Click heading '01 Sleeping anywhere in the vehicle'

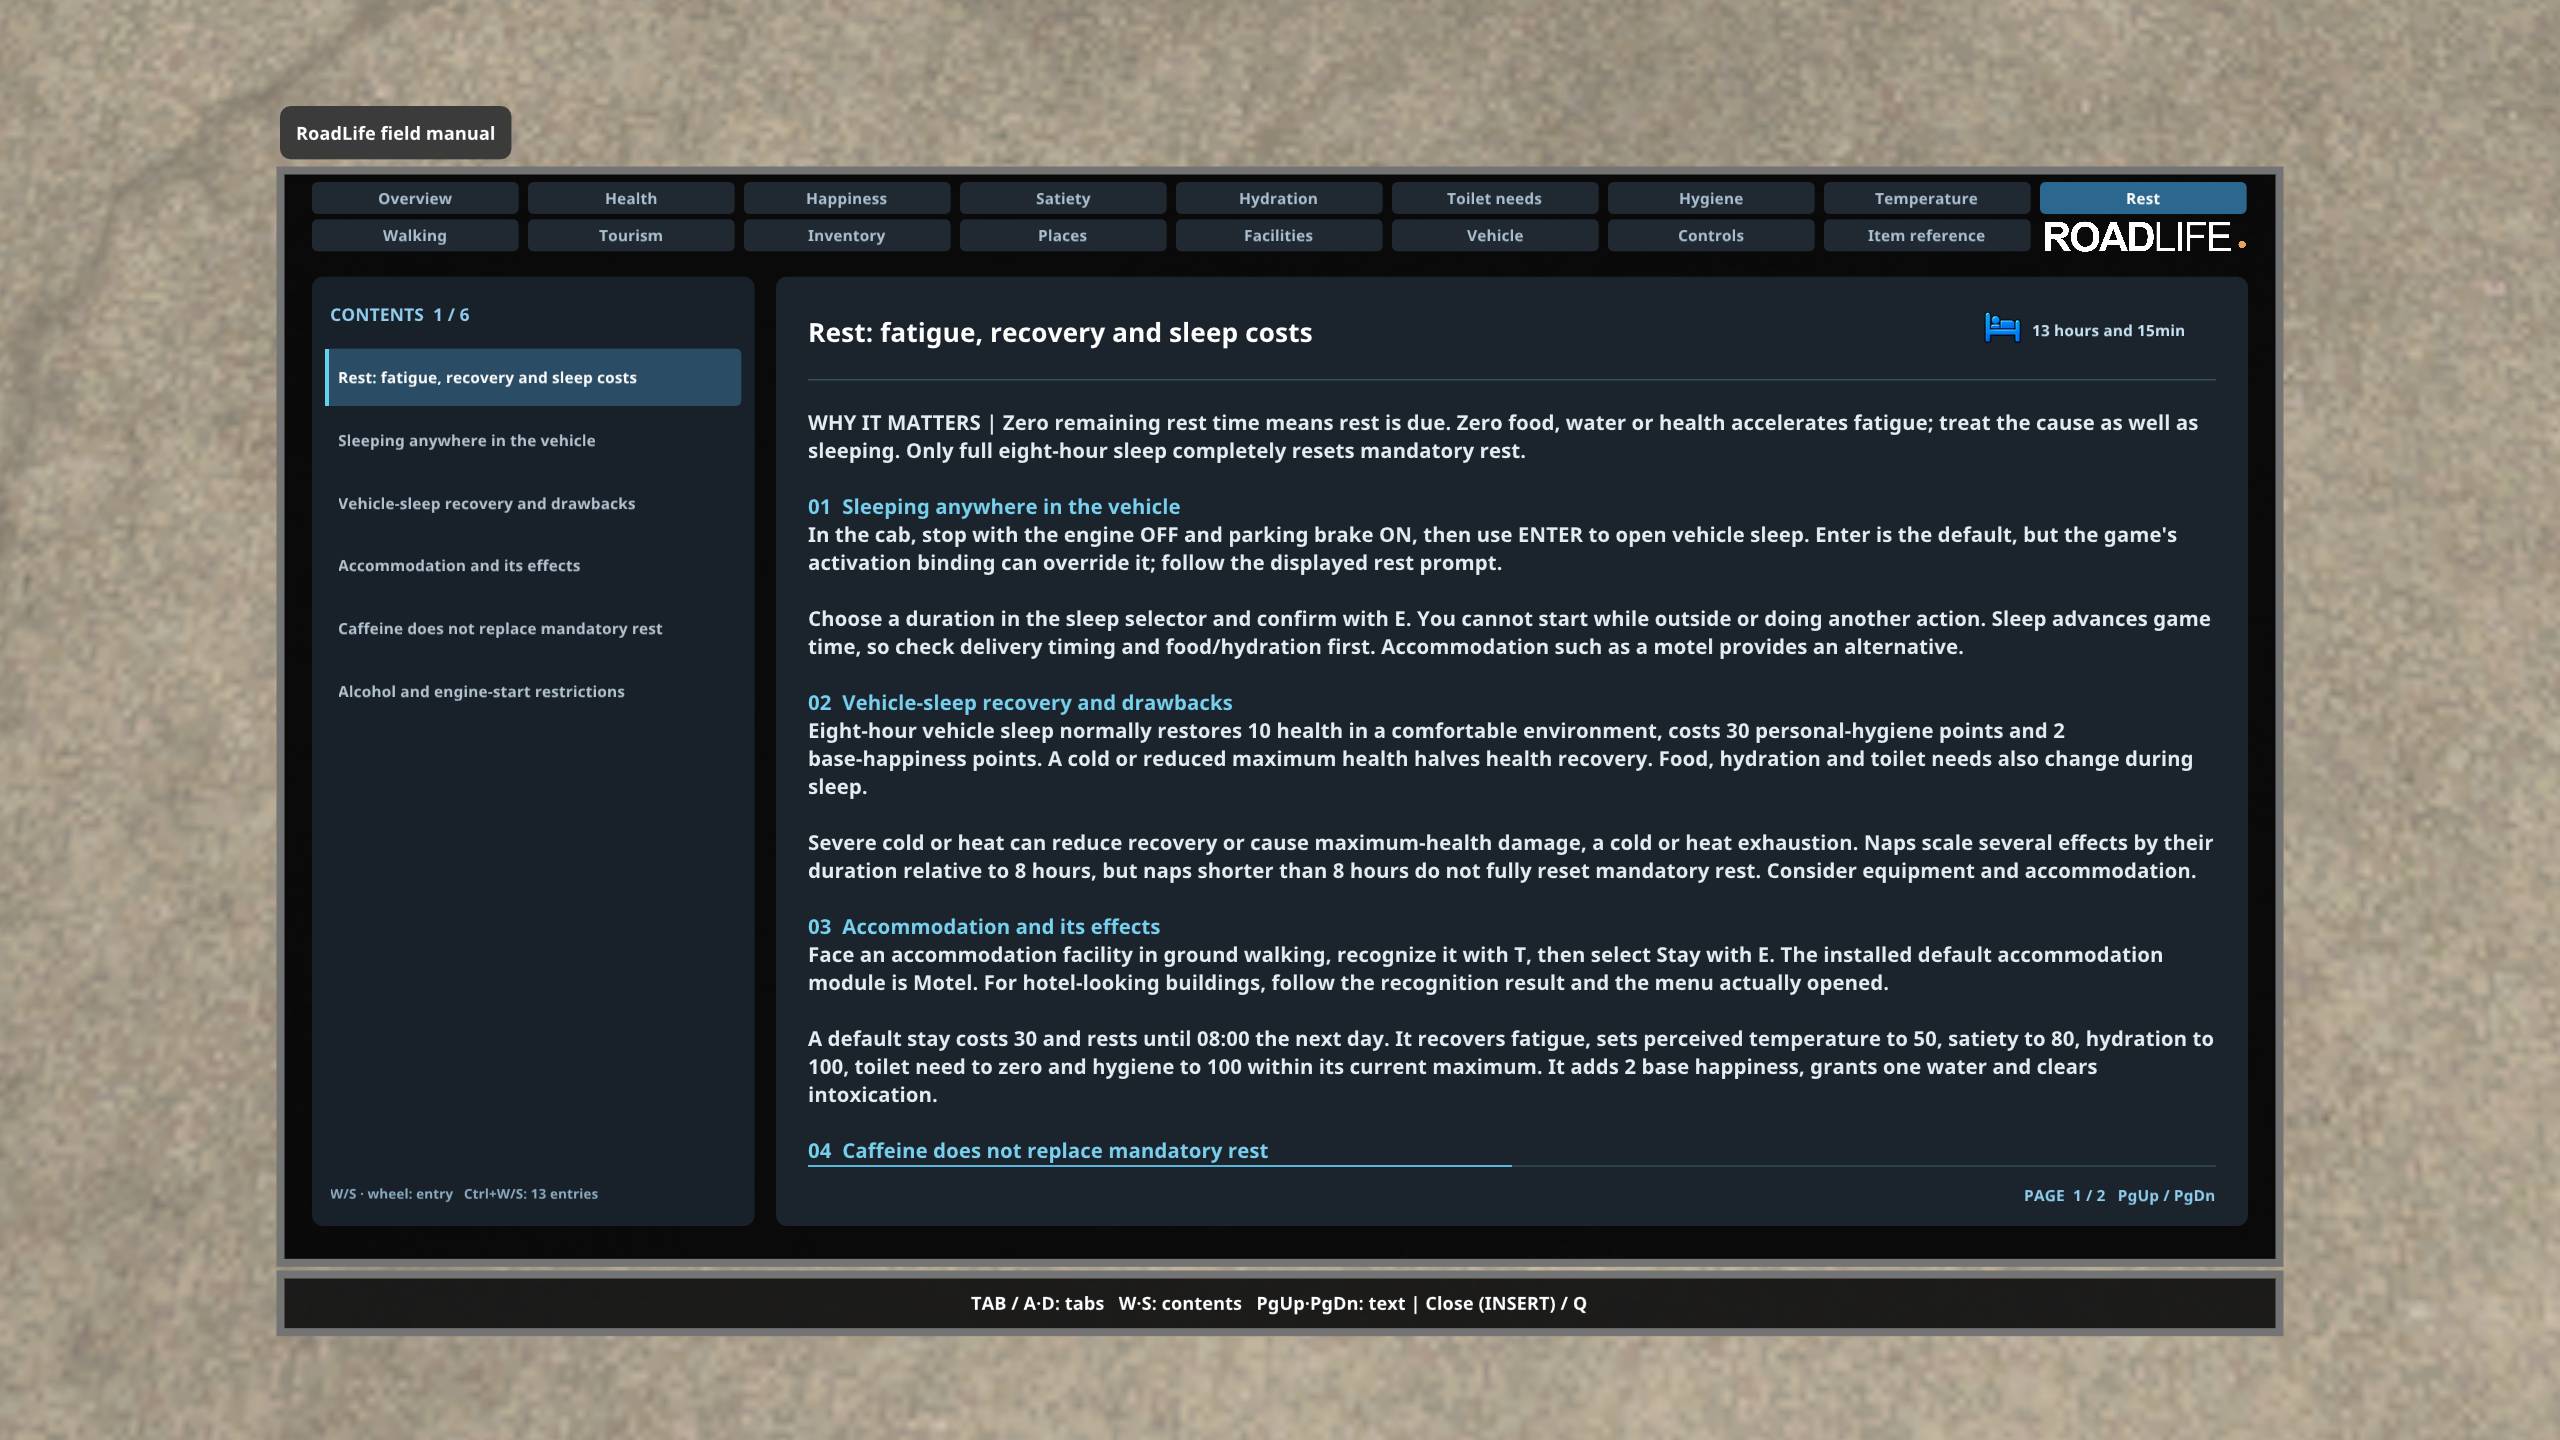pyautogui.click(x=994, y=506)
